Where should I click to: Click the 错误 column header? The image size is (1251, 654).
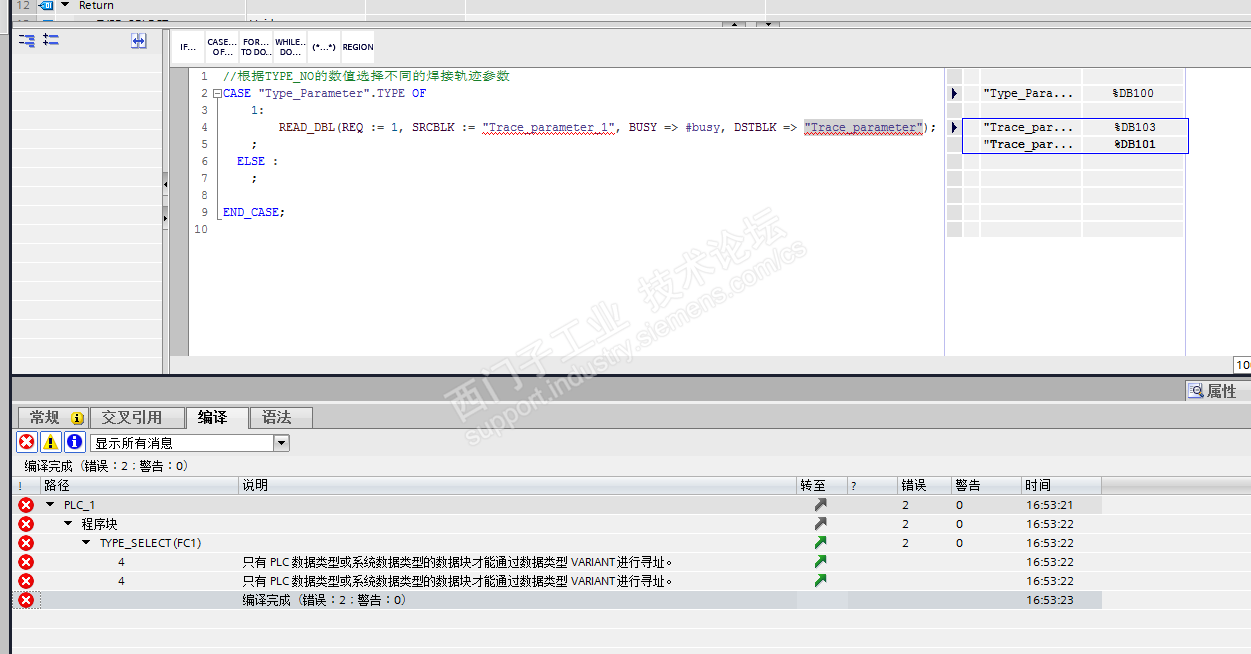[x=924, y=485]
